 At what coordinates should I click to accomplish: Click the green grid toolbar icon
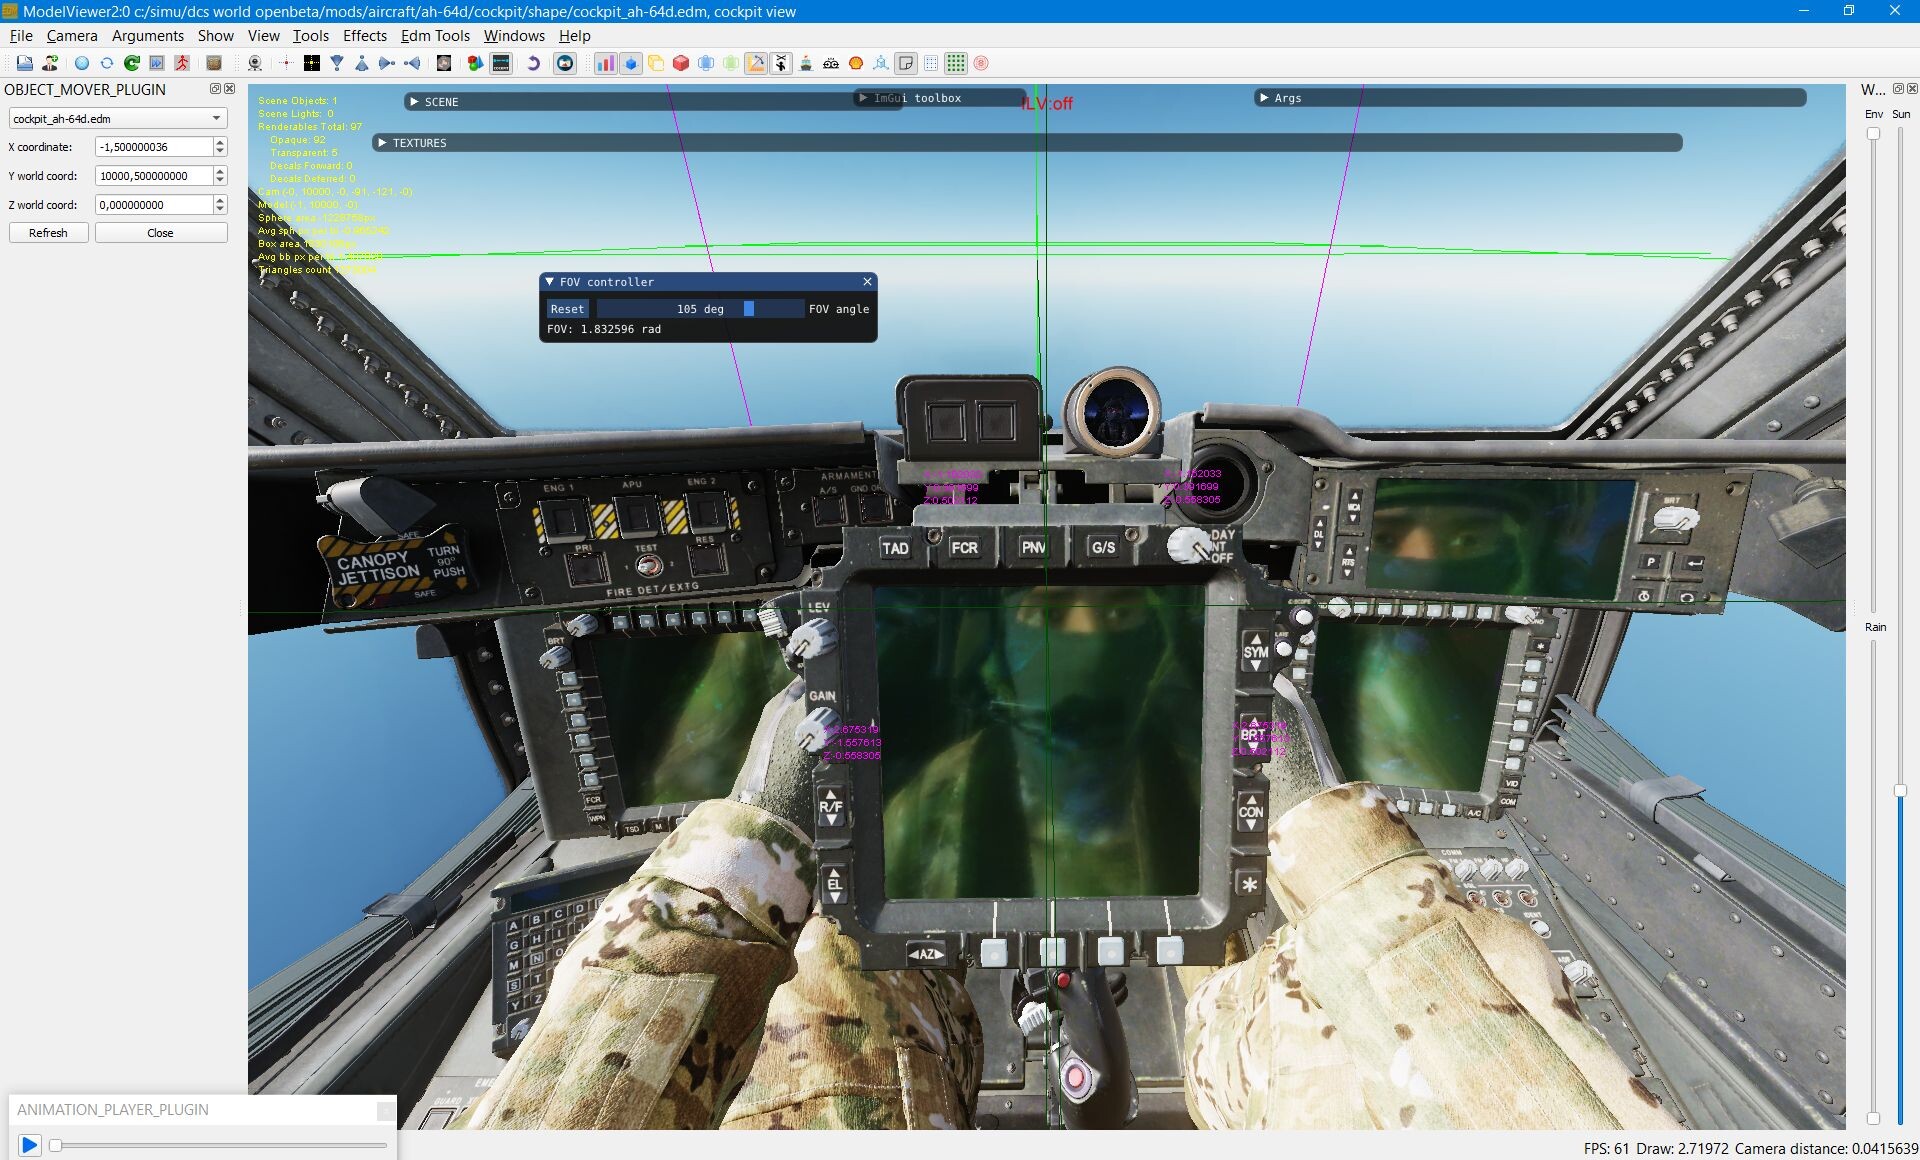point(956,63)
